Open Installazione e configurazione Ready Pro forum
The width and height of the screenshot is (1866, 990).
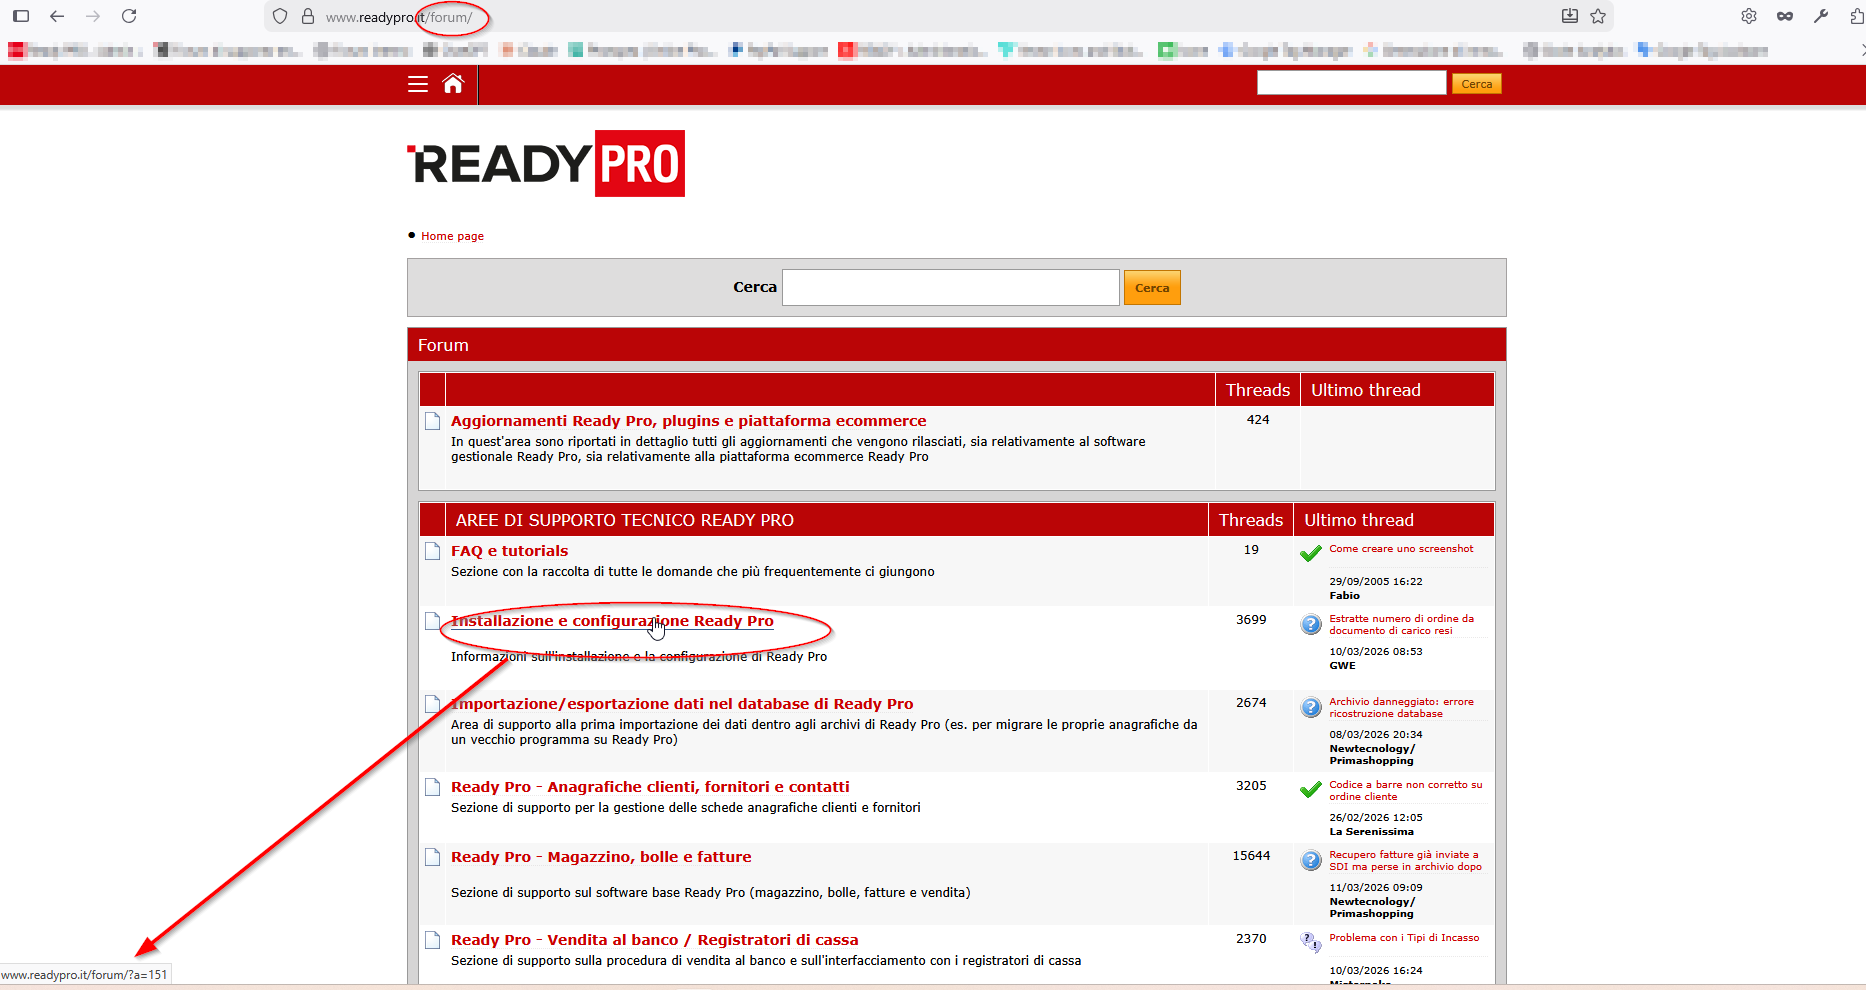pyautogui.click(x=612, y=621)
